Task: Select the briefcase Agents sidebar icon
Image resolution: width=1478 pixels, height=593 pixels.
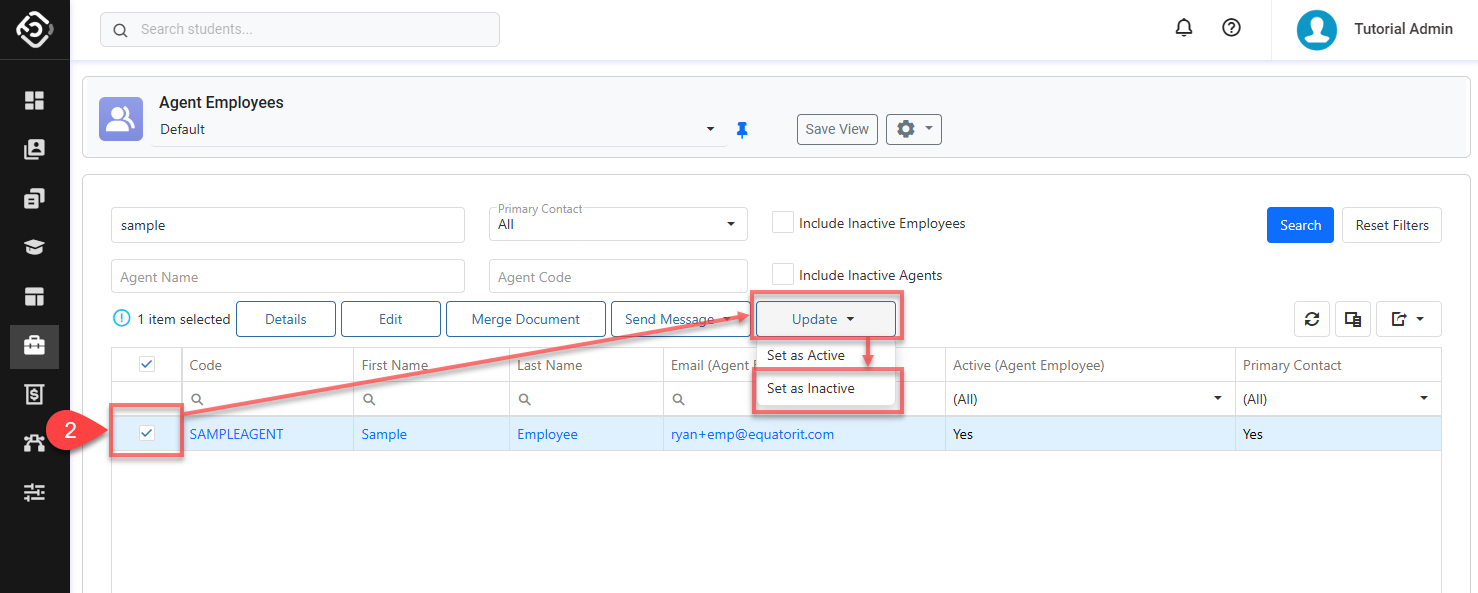Action: click(35, 346)
